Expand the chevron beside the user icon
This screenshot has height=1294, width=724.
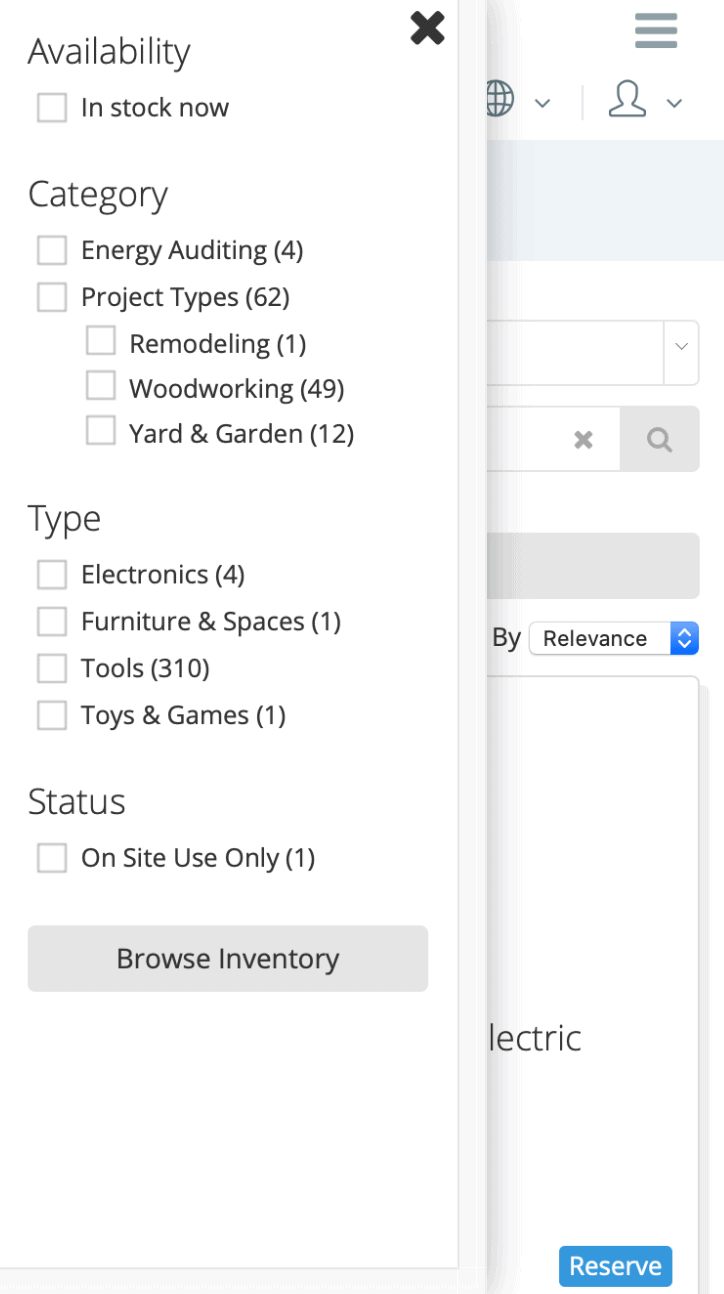(x=674, y=102)
